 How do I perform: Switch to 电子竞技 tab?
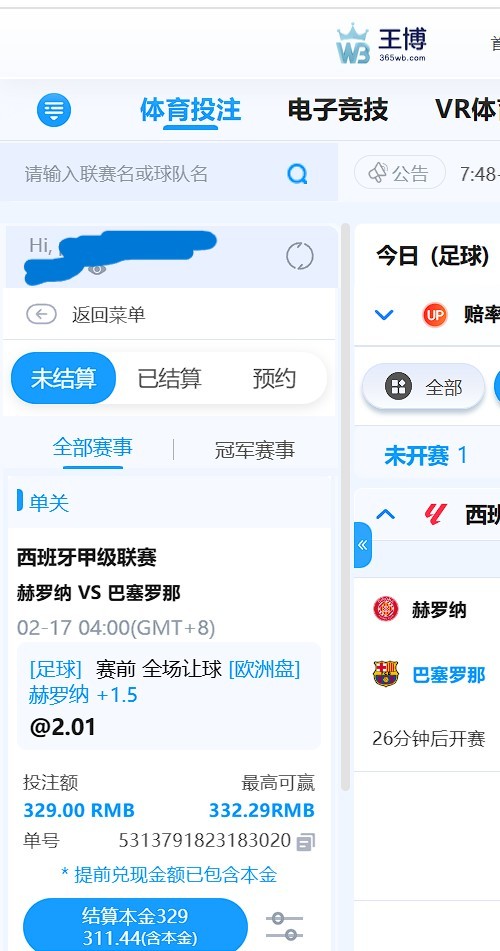[337, 110]
